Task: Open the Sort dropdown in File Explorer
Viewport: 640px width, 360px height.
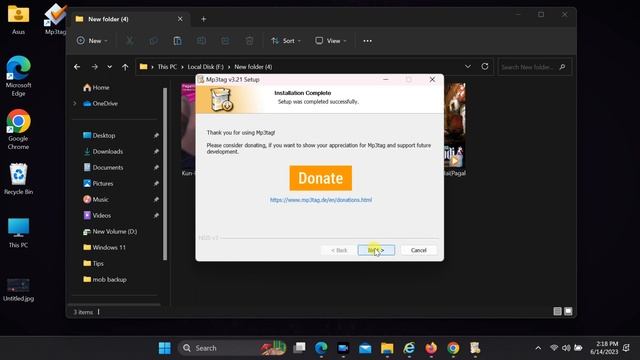Action: pyautogui.click(x=286, y=41)
